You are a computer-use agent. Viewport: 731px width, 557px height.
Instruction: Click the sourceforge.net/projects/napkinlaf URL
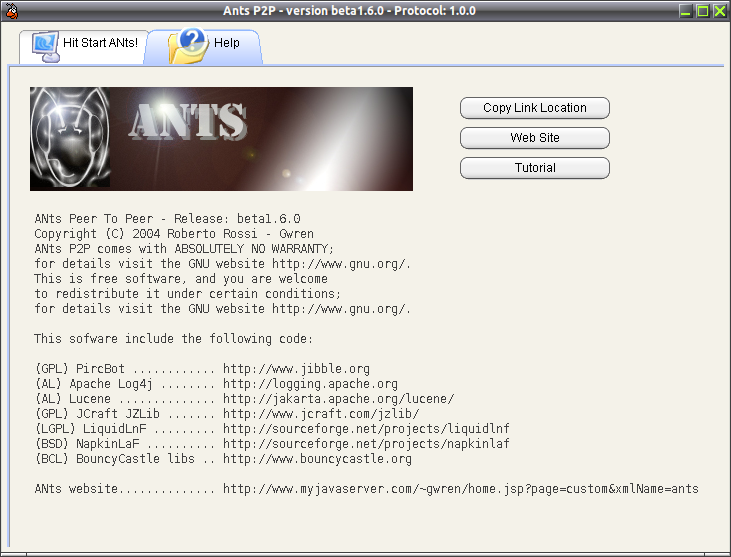(x=366, y=443)
